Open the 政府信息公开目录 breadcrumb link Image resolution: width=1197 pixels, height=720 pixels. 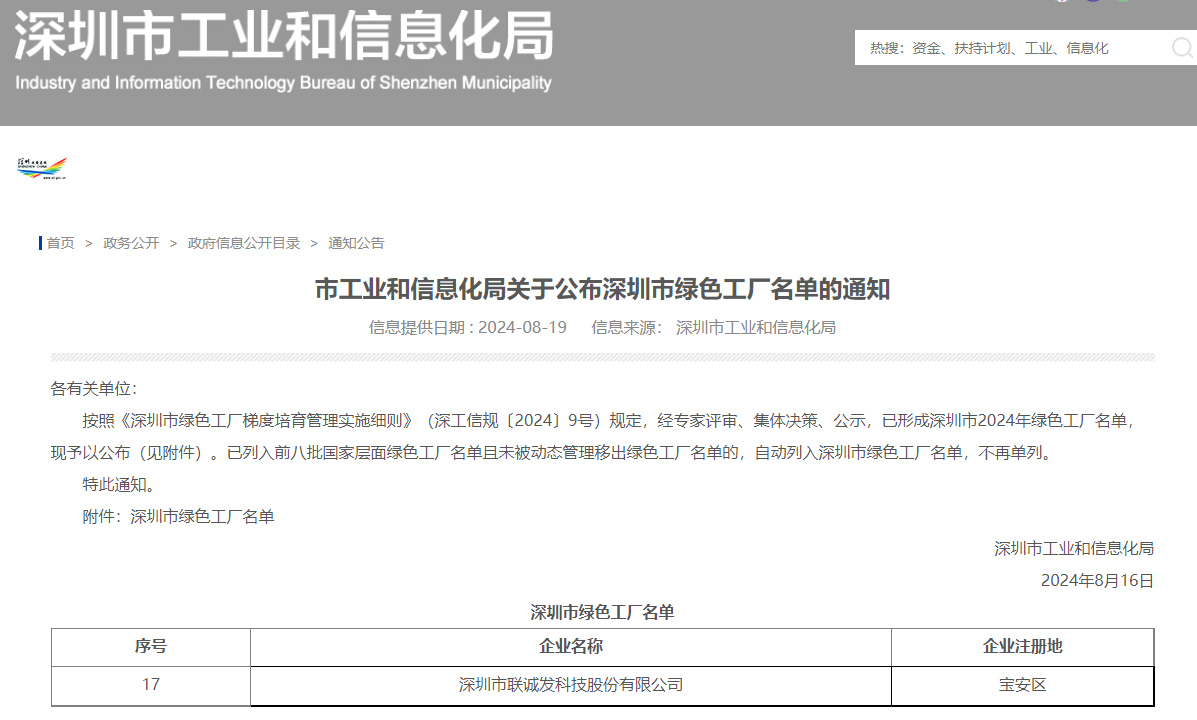point(240,243)
